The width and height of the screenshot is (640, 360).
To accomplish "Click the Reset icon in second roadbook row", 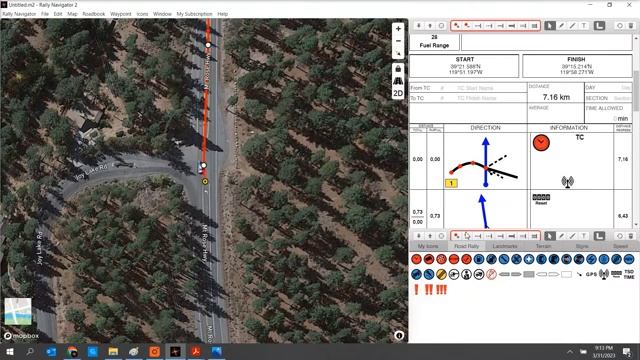I will click(541, 199).
